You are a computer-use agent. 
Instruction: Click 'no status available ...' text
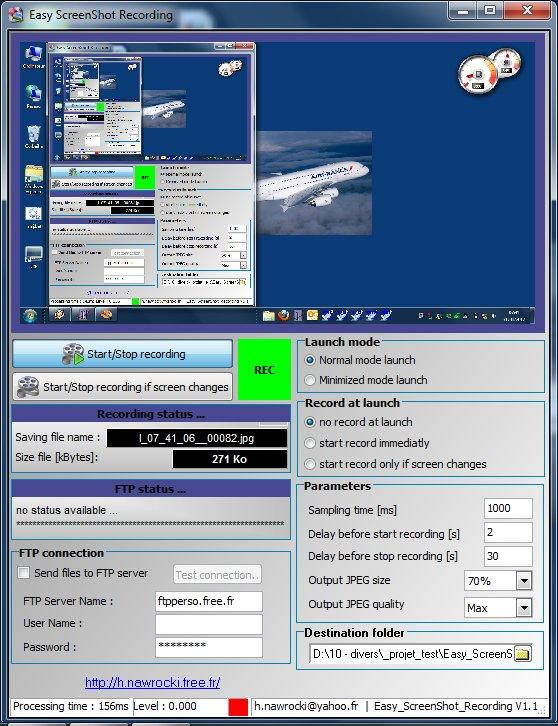pyautogui.click(x=67, y=510)
